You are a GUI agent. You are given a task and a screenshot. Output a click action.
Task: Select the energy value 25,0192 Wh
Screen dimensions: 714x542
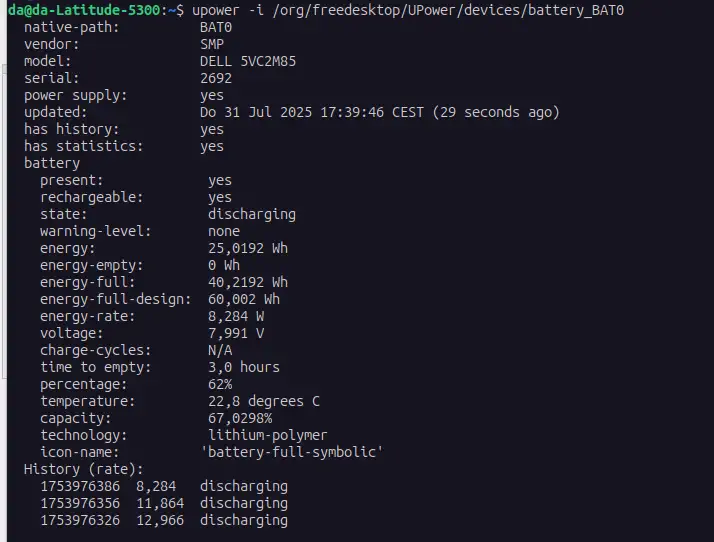[248, 248]
